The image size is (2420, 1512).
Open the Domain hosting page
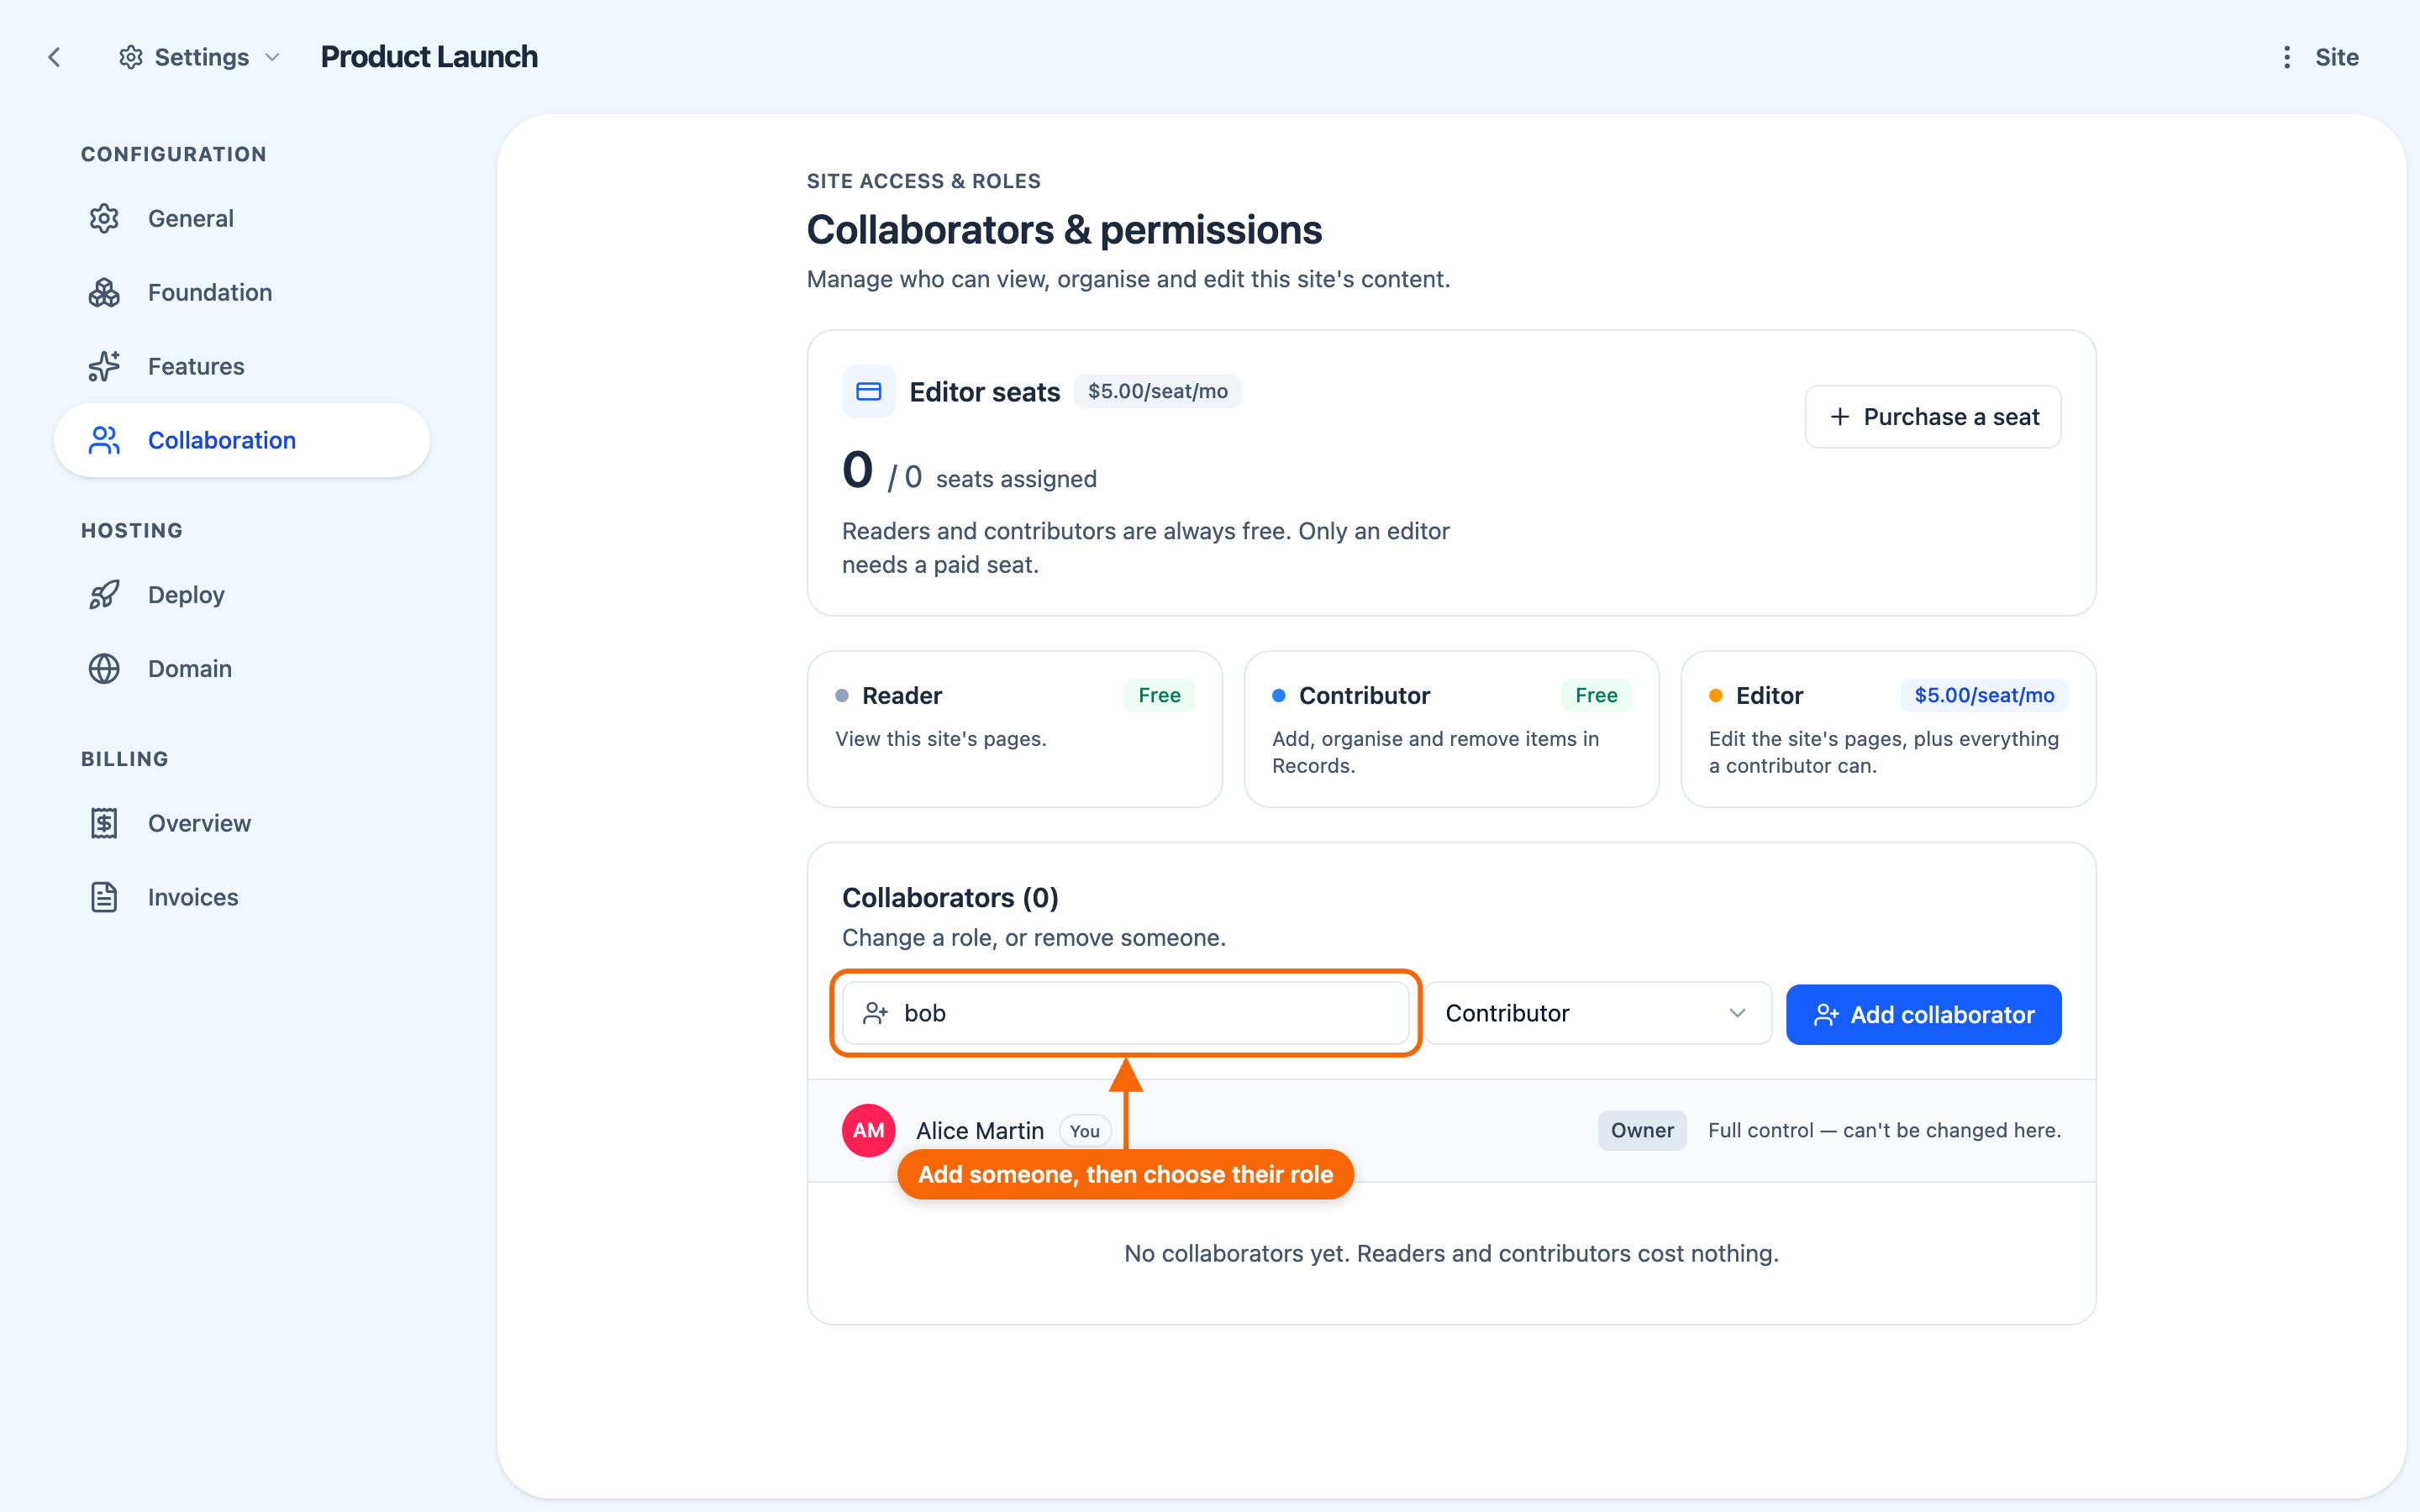click(x=242, y=669)
